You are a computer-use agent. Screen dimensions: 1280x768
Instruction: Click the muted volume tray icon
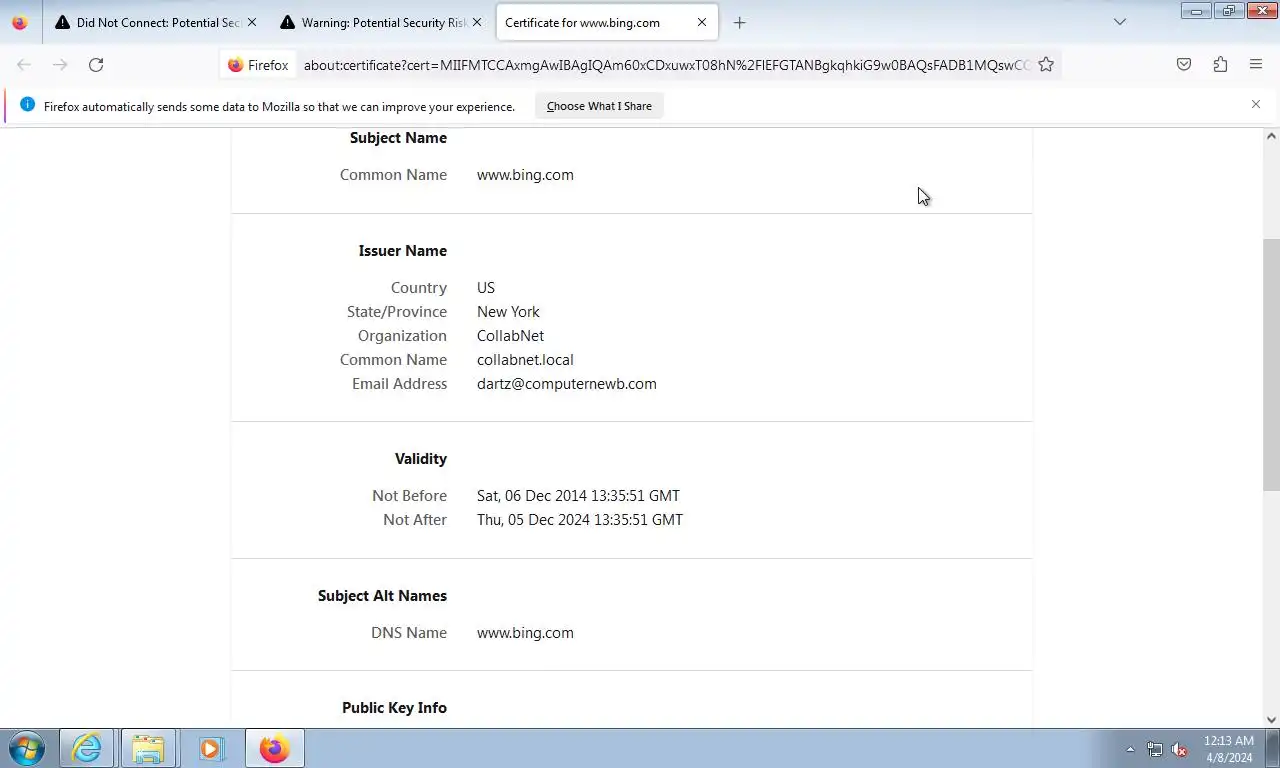pos(1180,749)
